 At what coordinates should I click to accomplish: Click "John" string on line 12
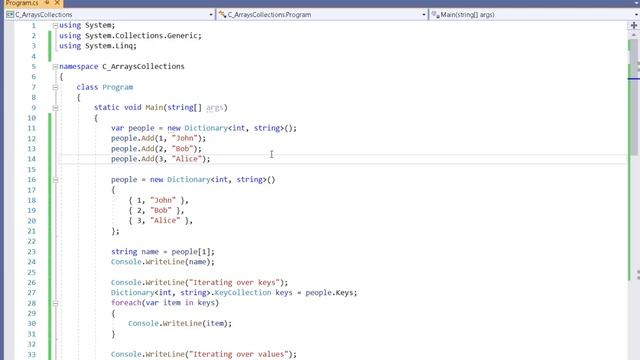coord(185,138)
